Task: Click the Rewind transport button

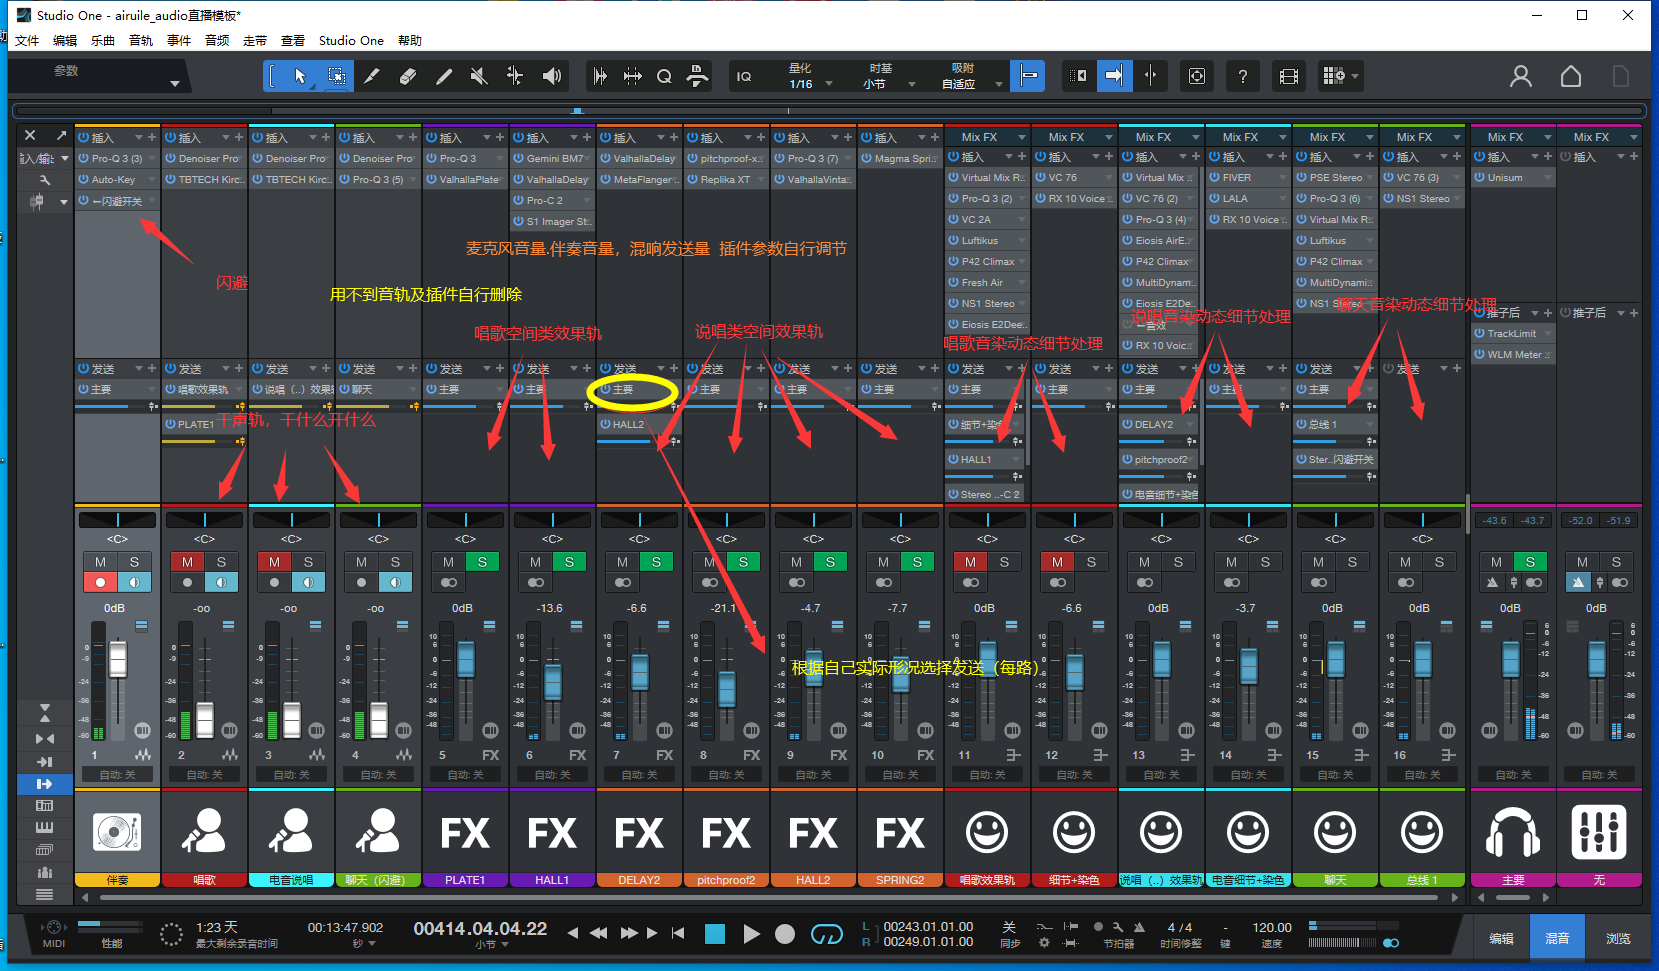Action: coord(599,933)
